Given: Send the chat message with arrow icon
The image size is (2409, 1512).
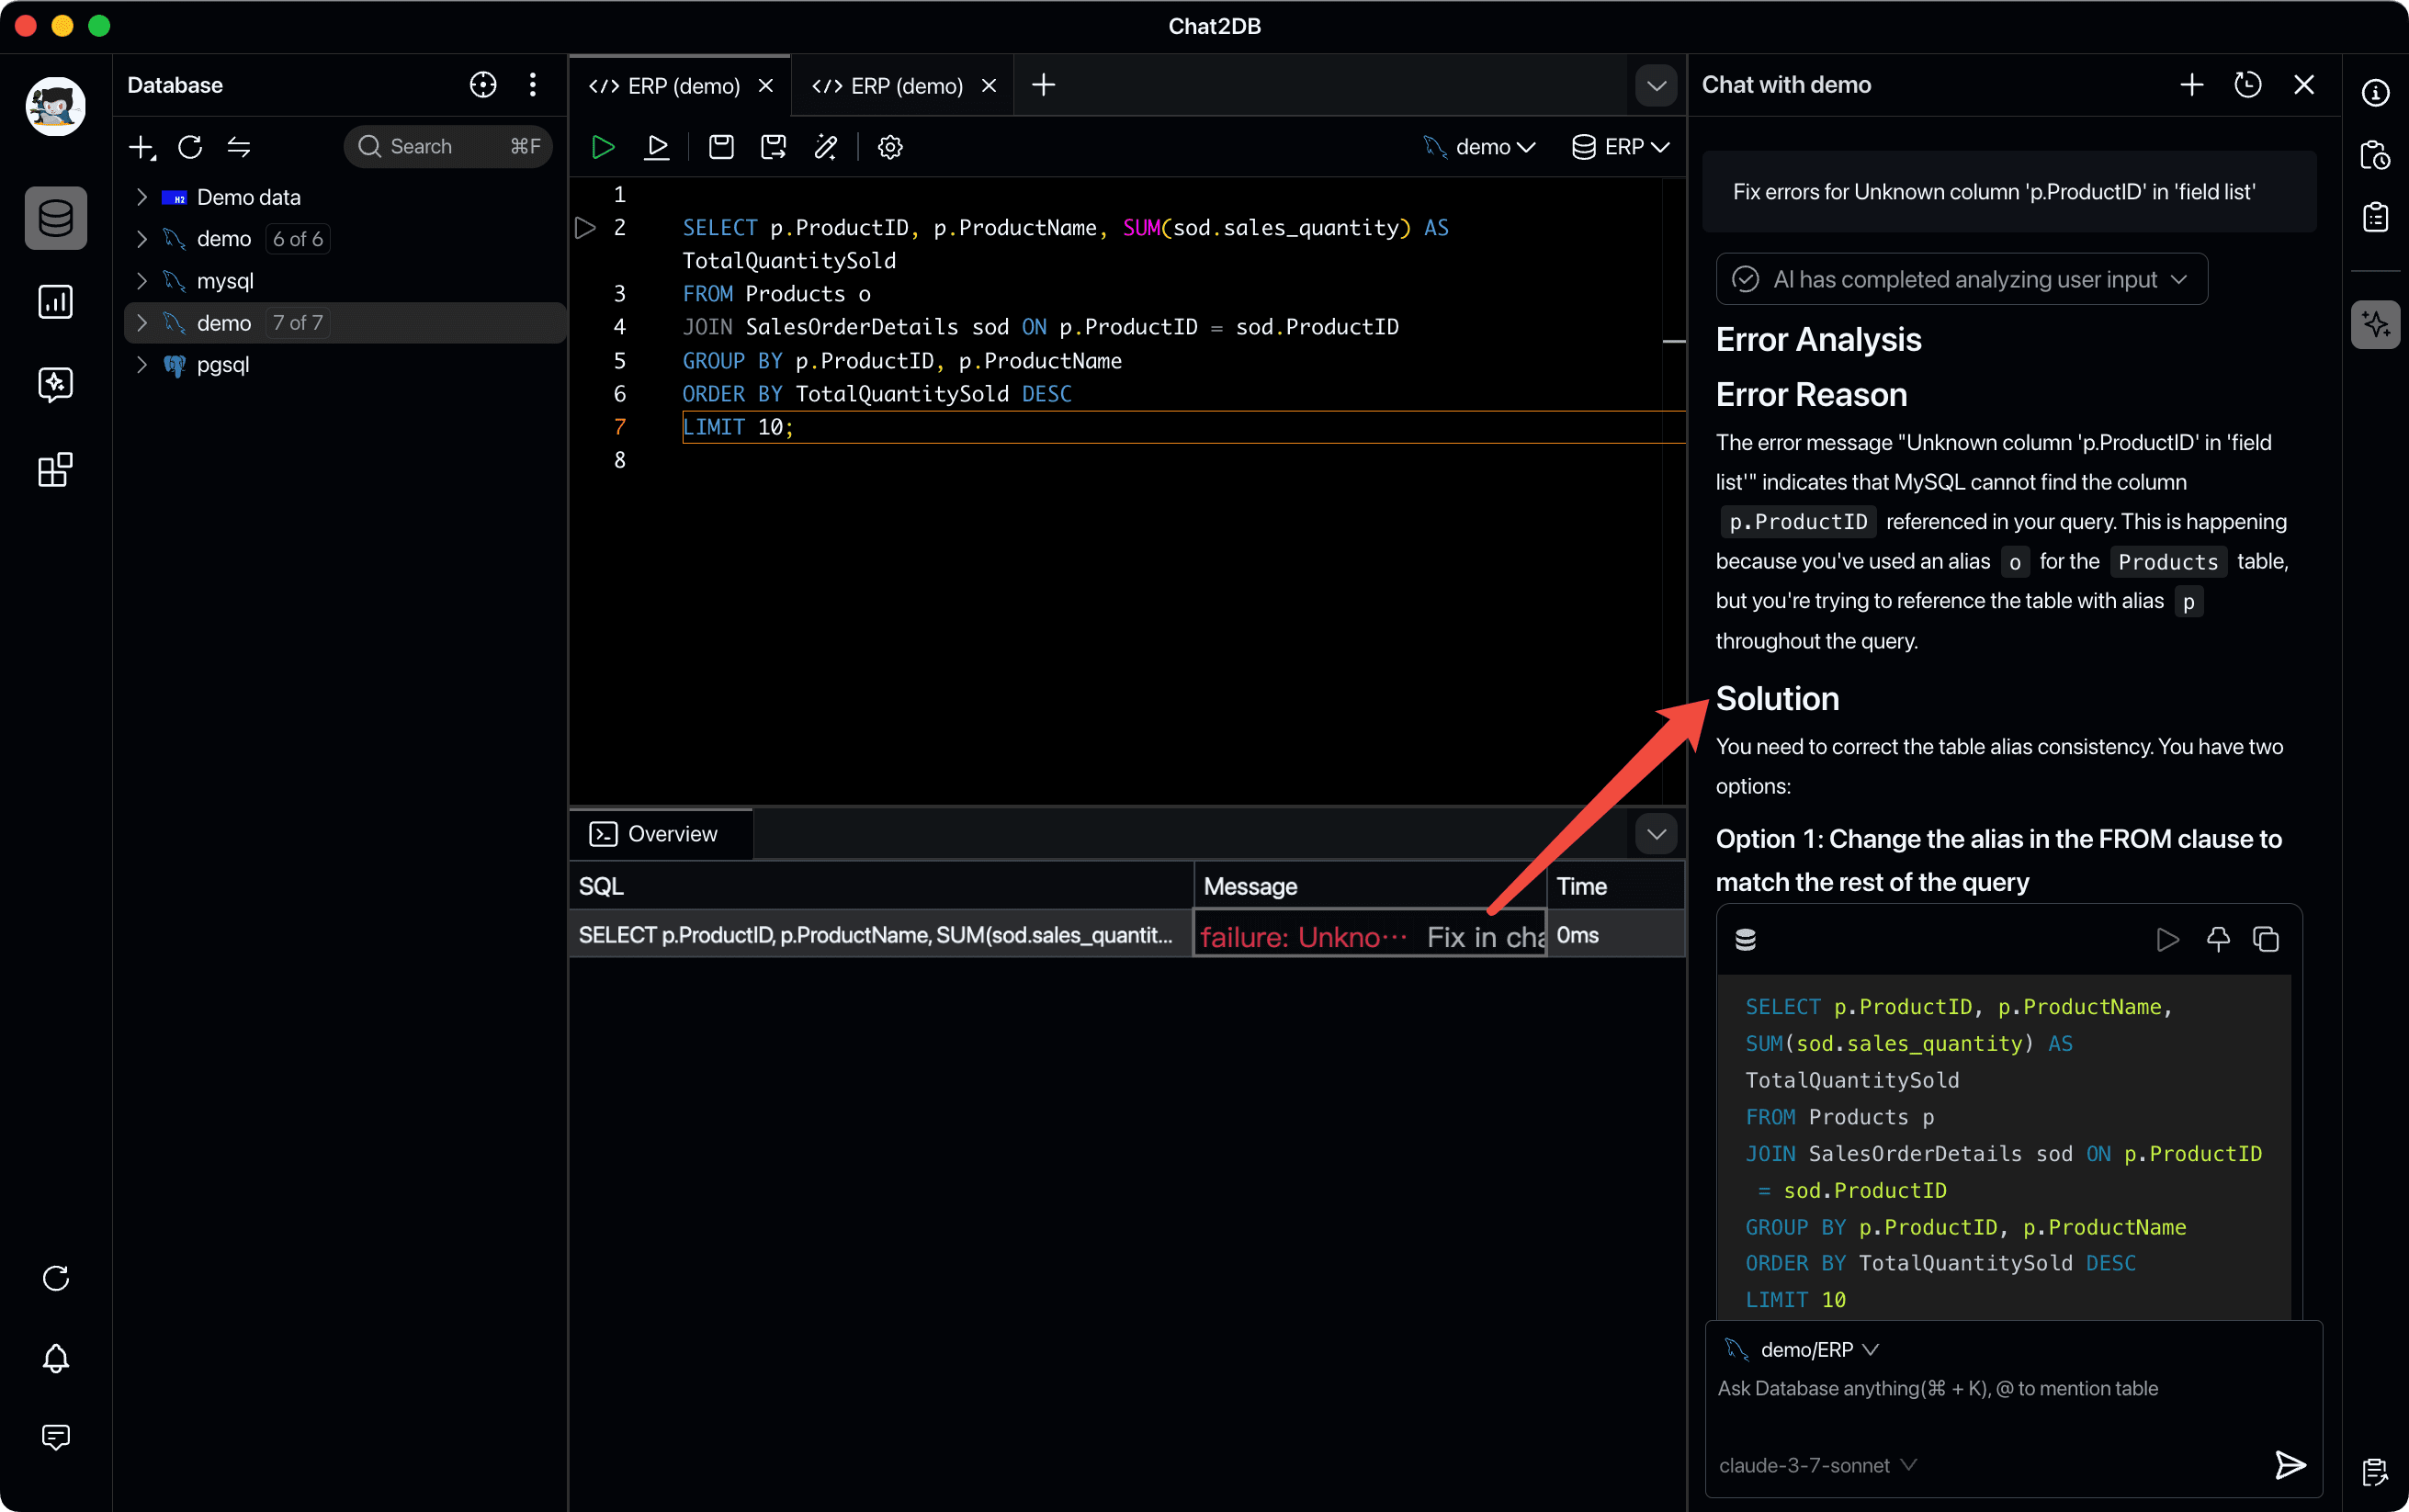Looking at the screenshot, I should tap(2290, 1465).
